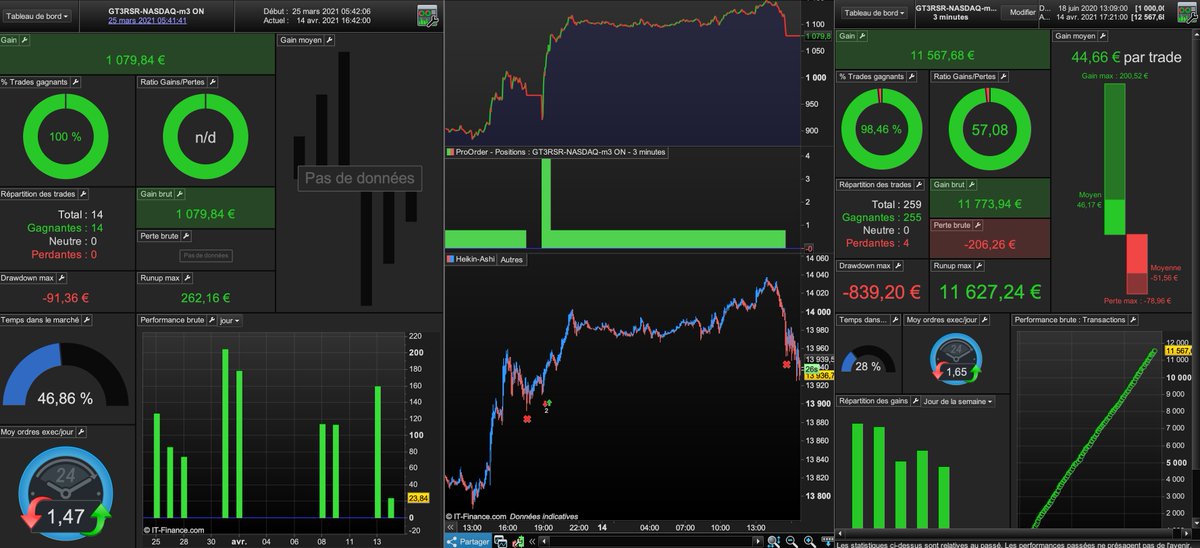Click wrench of Temps dans le marché panel 46,86 %
1200x548 pixels.
pyautogui.click(x=85, y=320)
